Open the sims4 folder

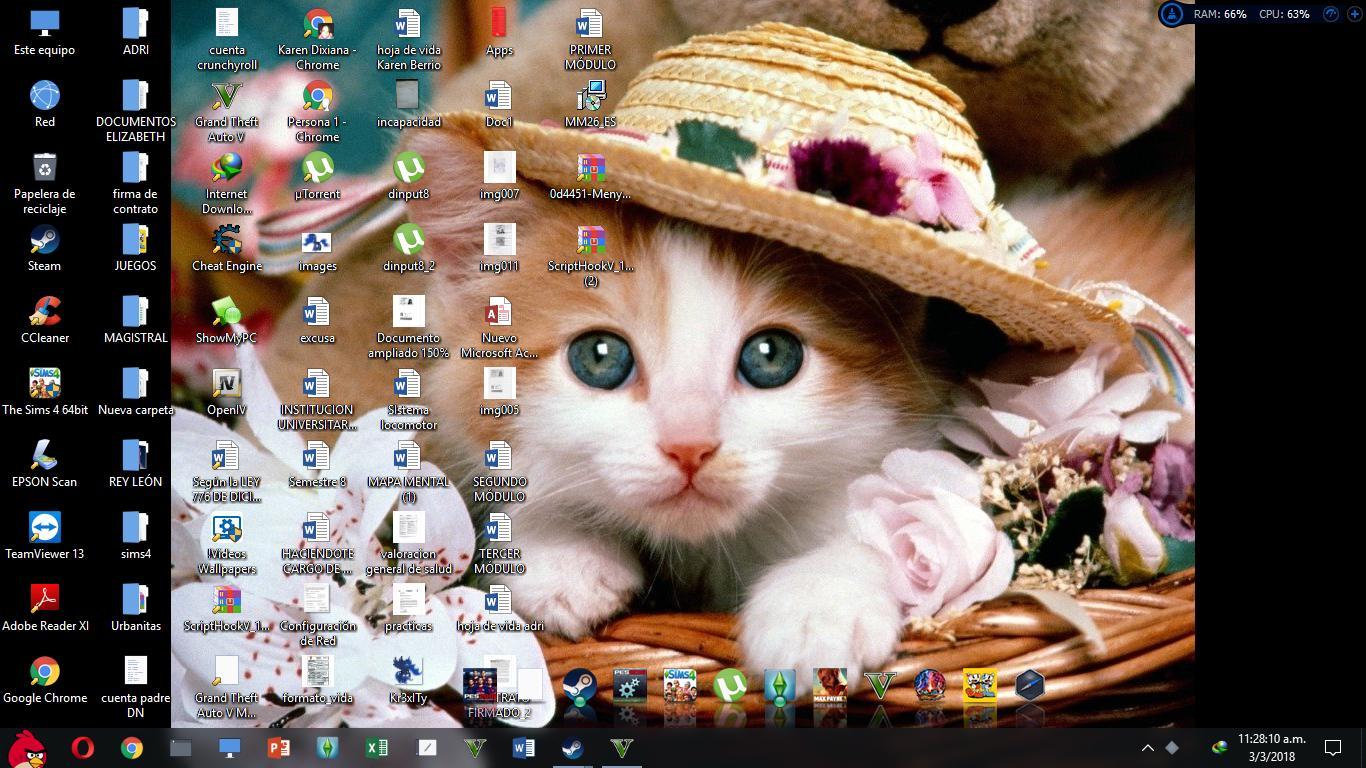pyautogui.click(x=136, y=535)
